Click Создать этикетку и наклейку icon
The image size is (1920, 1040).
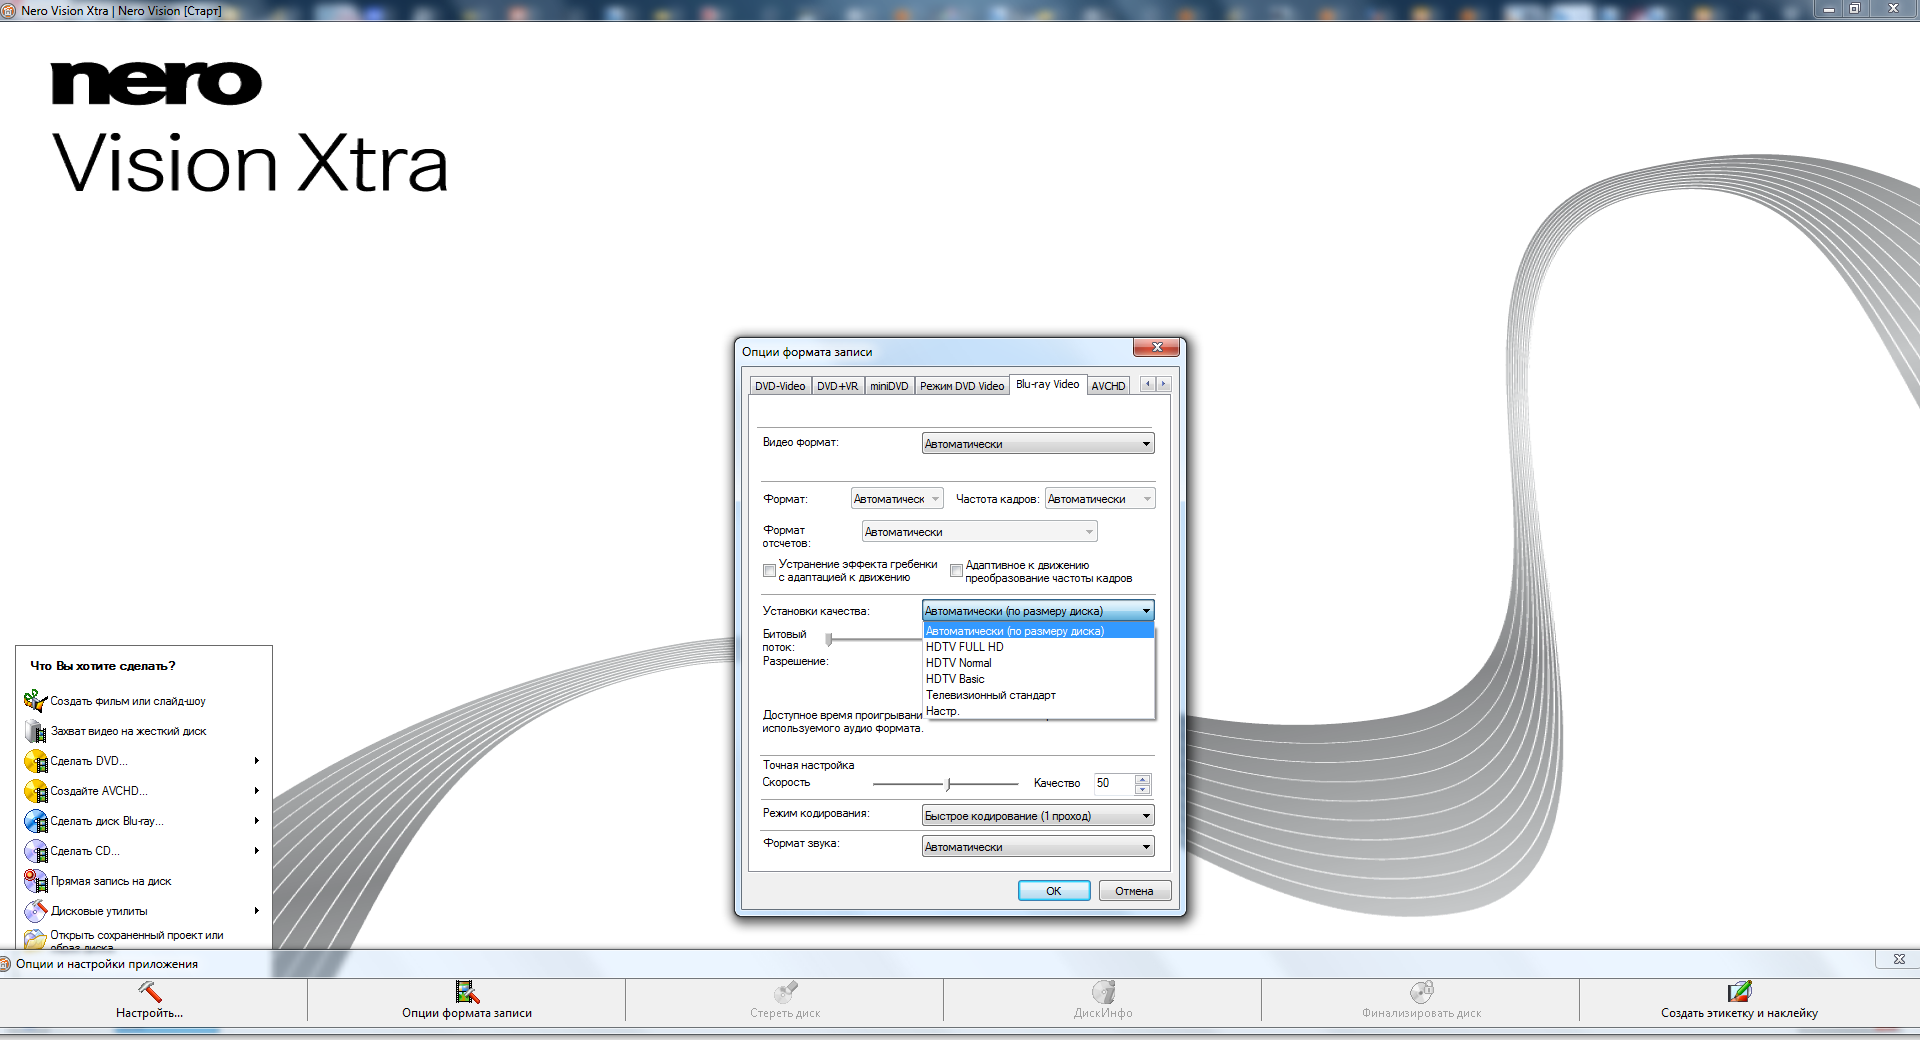click(x=1739, y=992)
